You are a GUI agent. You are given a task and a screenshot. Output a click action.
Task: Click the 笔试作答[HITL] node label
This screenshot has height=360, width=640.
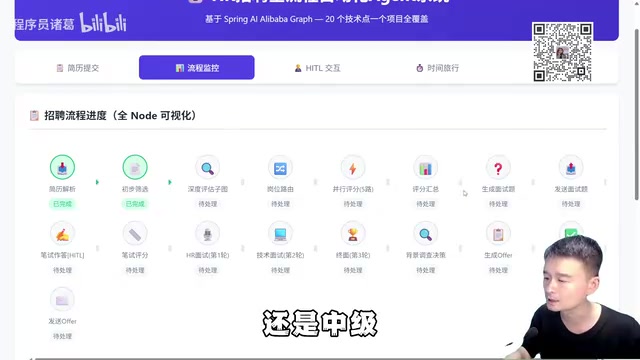pos(62,255)
